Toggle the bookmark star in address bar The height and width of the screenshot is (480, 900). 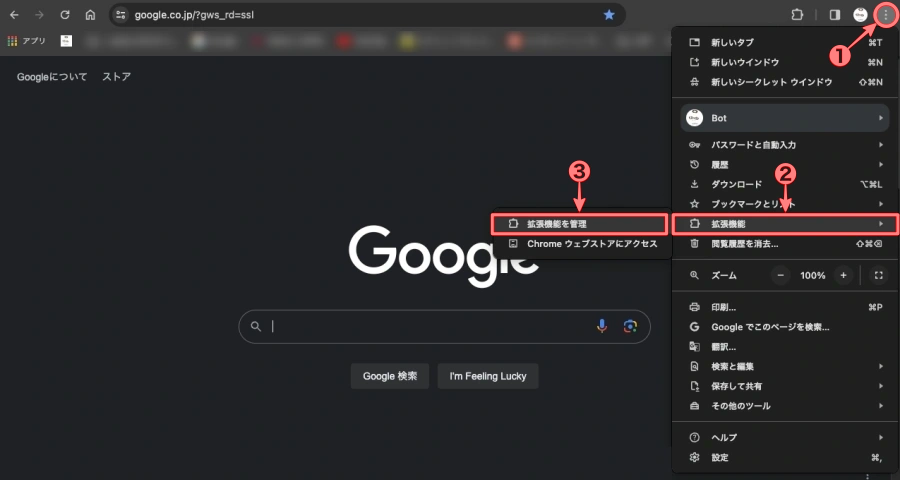[609, 15]
